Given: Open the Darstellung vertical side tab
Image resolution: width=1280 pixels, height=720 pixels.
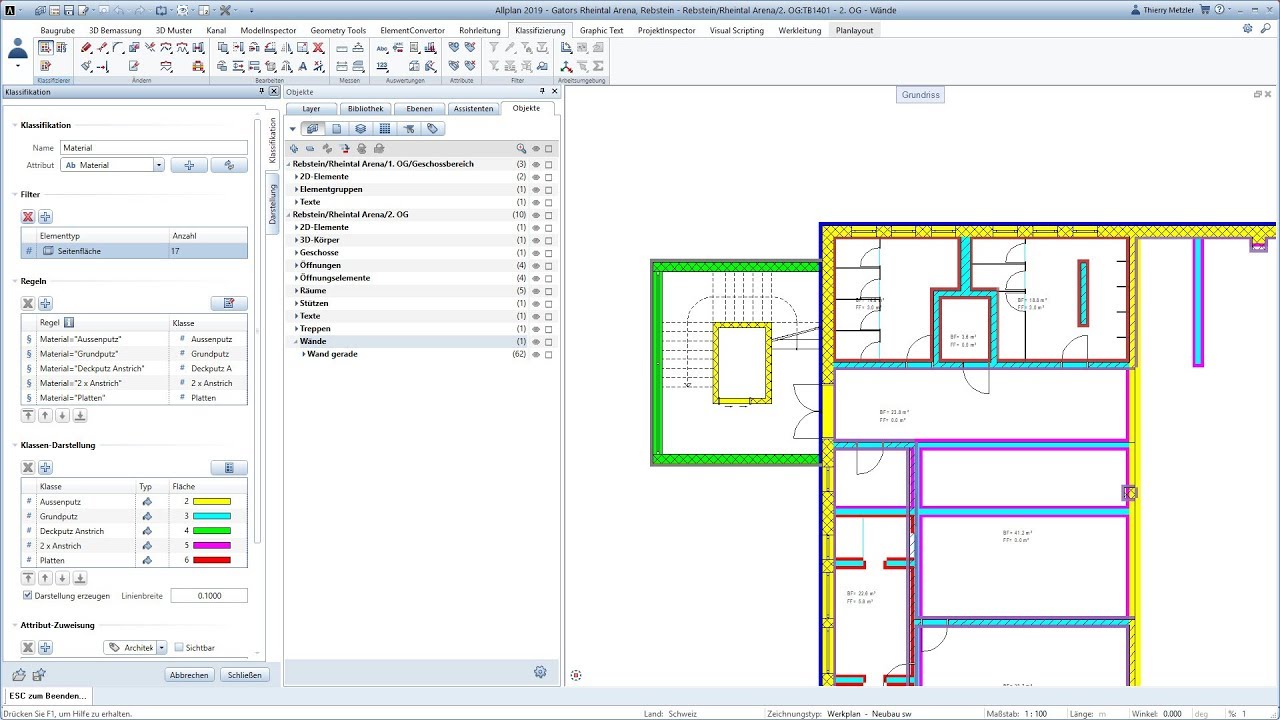Looking at the screenshot, I should 271,204.
